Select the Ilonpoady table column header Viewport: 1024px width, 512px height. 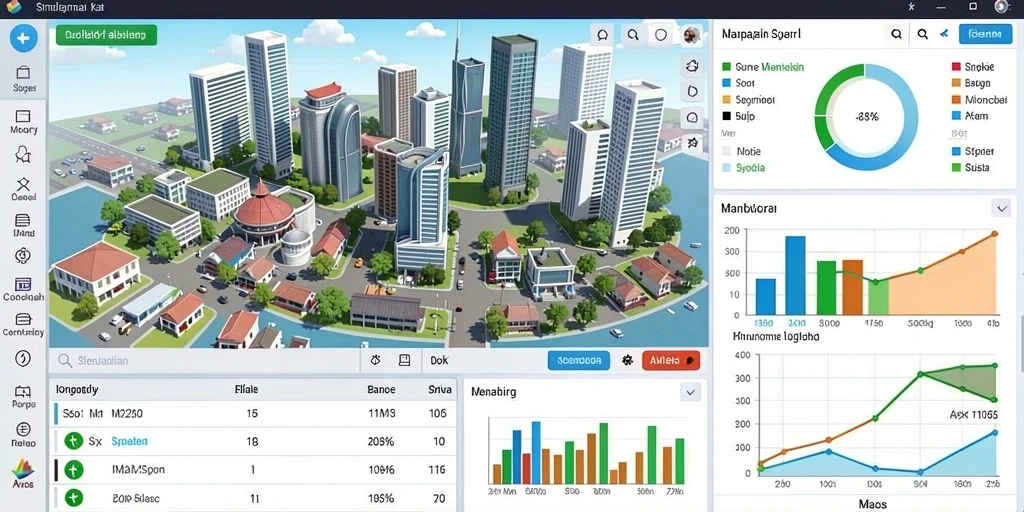[x=77, y=389]
